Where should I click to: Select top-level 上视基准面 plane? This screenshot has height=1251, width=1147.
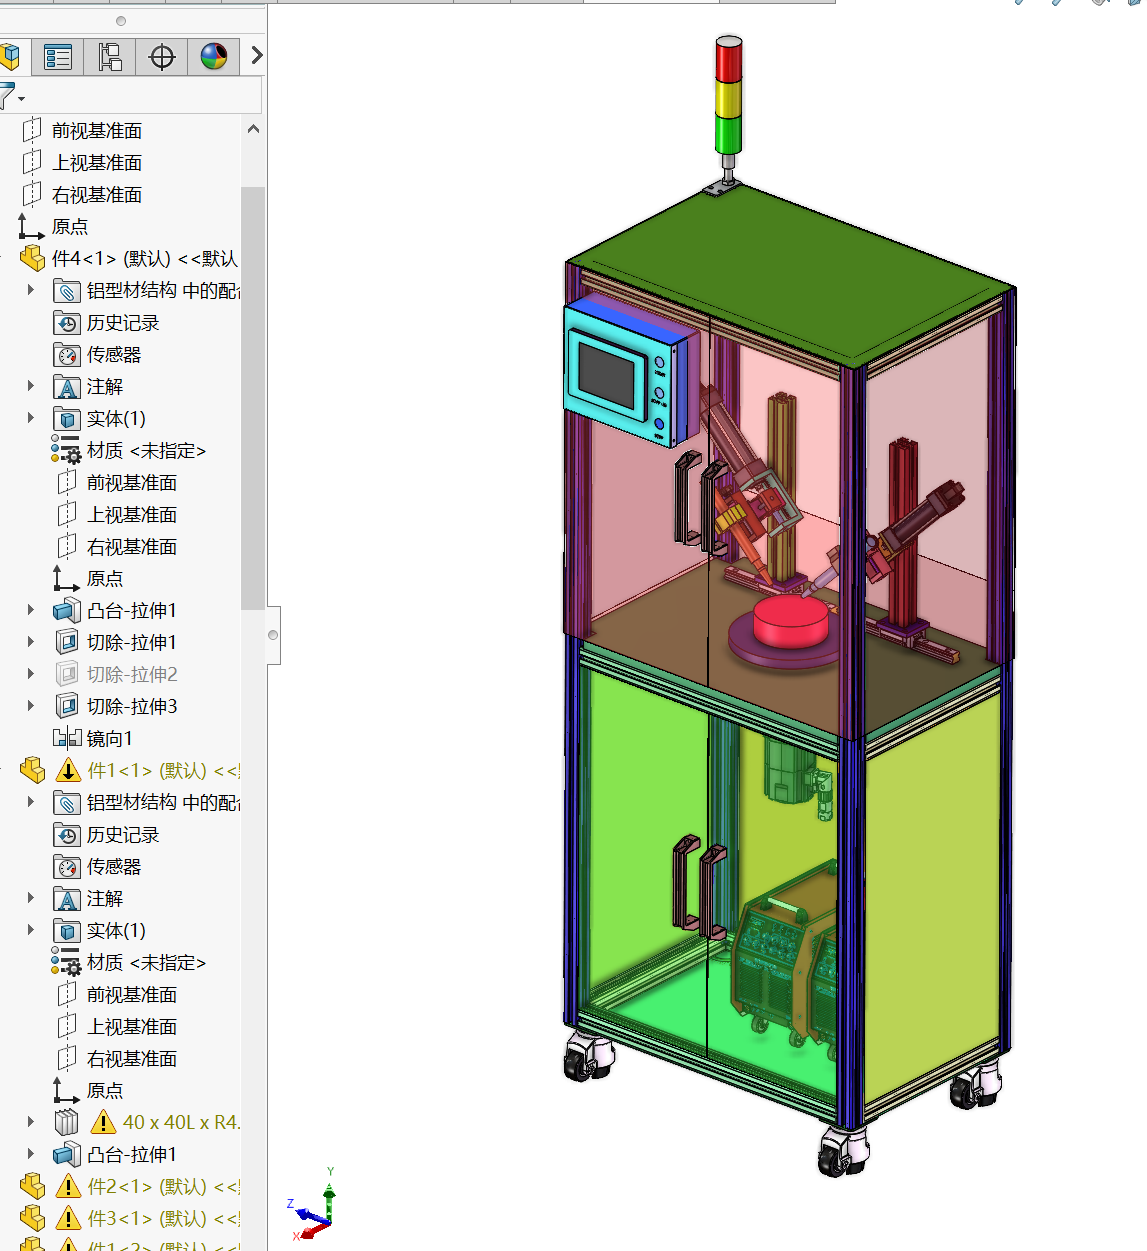[x=97, y=163]
